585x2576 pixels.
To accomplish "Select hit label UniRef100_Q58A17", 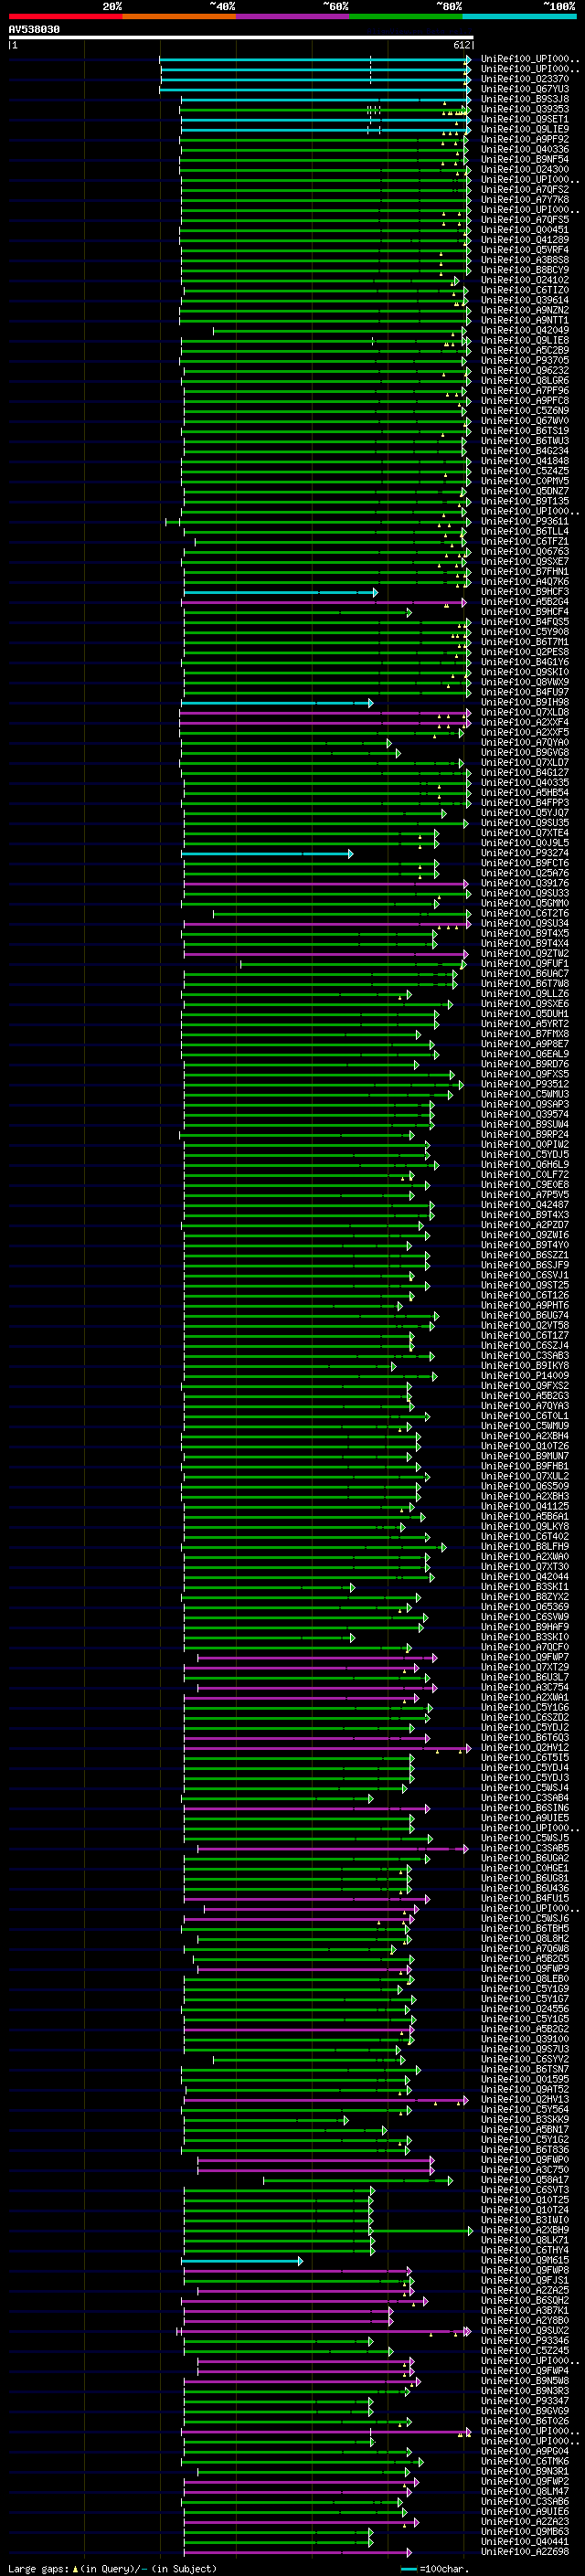I will [525, 2180].
